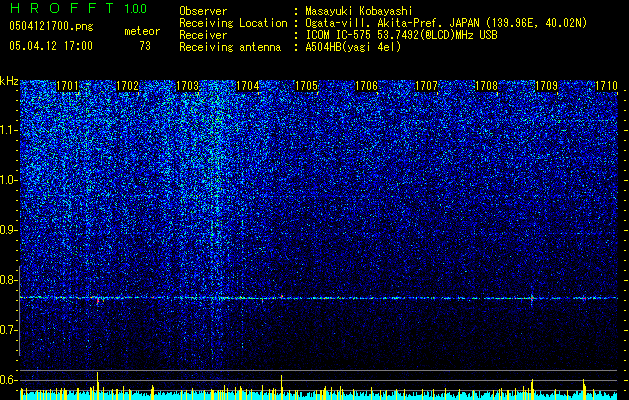Select the filename 0504121700.png
The height and width of the screenshot is (400, 629).
(51, 26)
